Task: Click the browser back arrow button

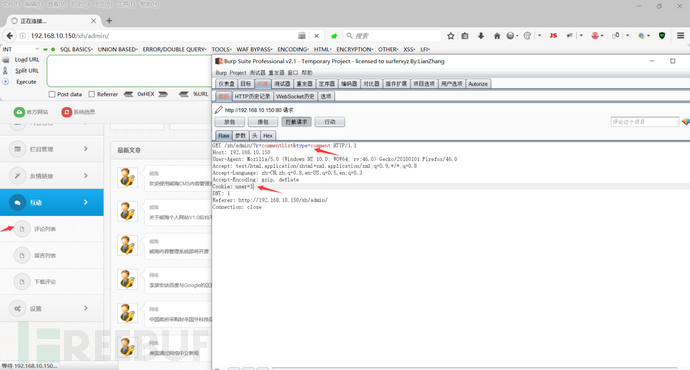Action: pyautogui.click(x=9, y=36)
